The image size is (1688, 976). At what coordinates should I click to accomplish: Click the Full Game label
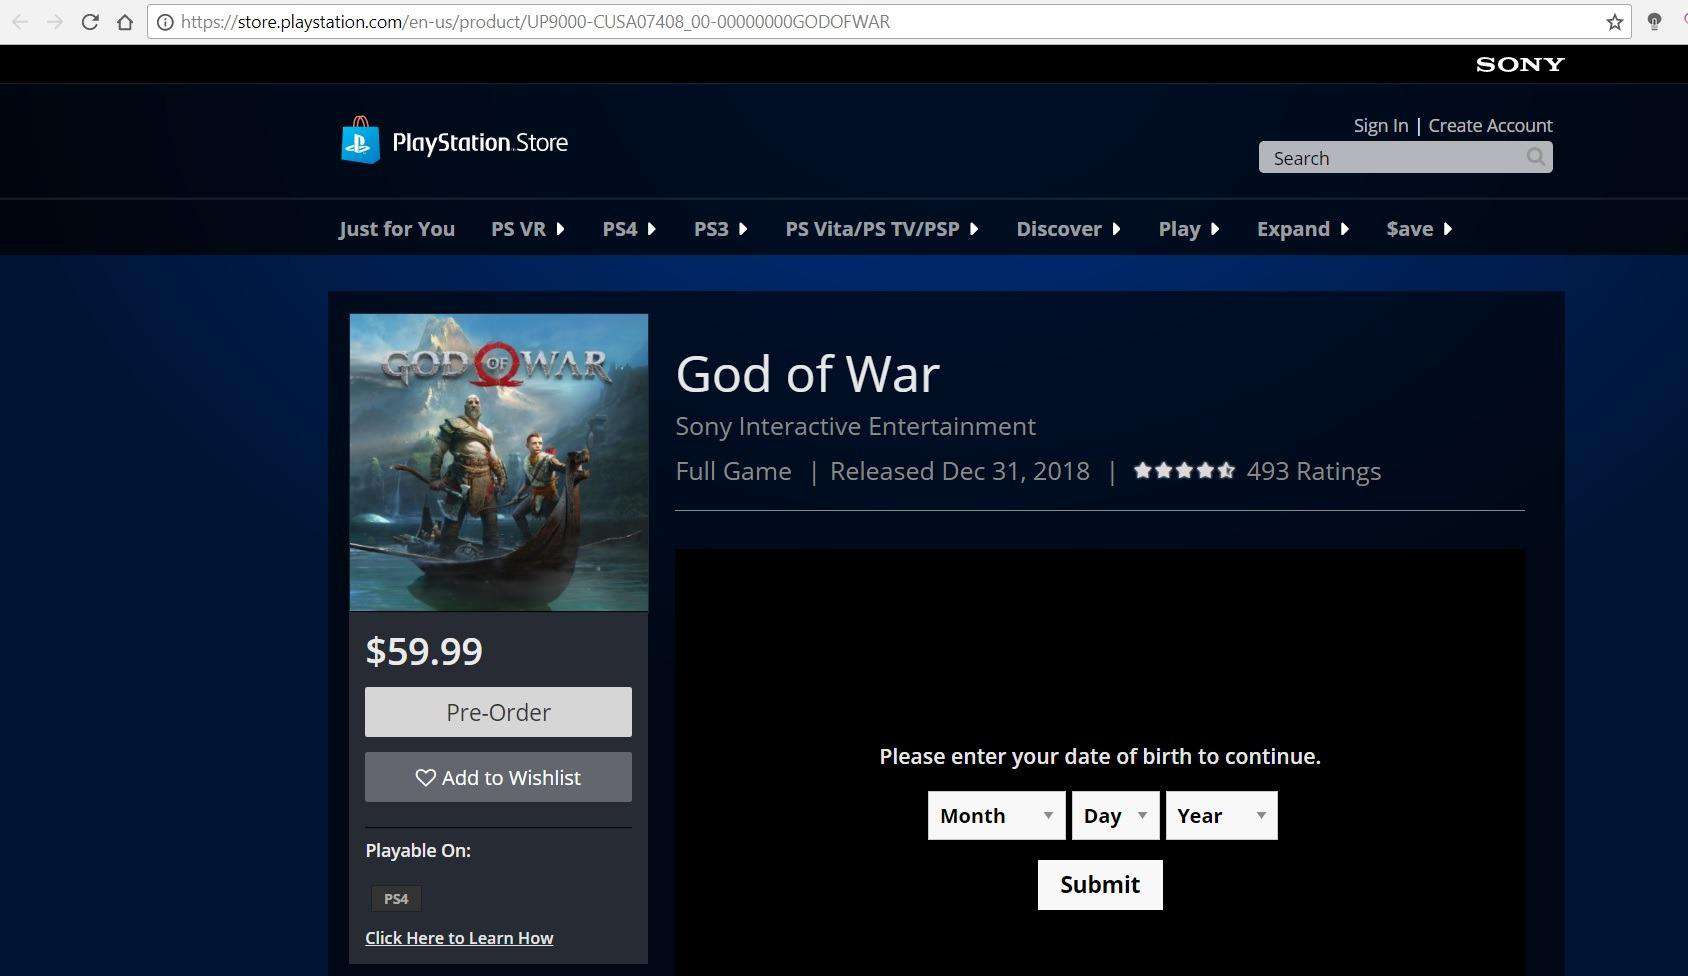[x=733, y=471]
